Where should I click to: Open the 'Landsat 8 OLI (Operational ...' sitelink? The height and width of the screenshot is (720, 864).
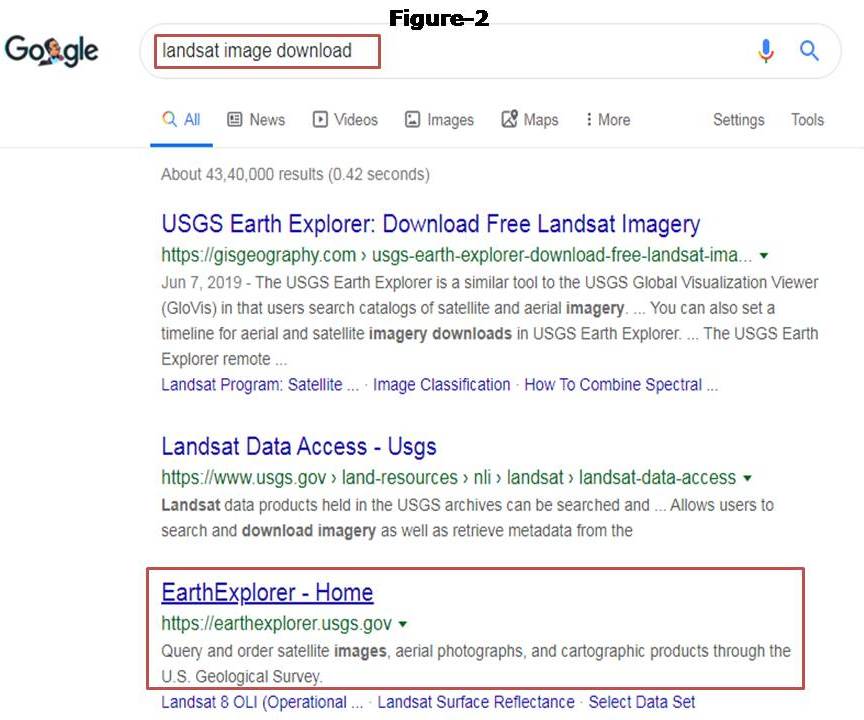pyautogui.click(x=262, y=702)
